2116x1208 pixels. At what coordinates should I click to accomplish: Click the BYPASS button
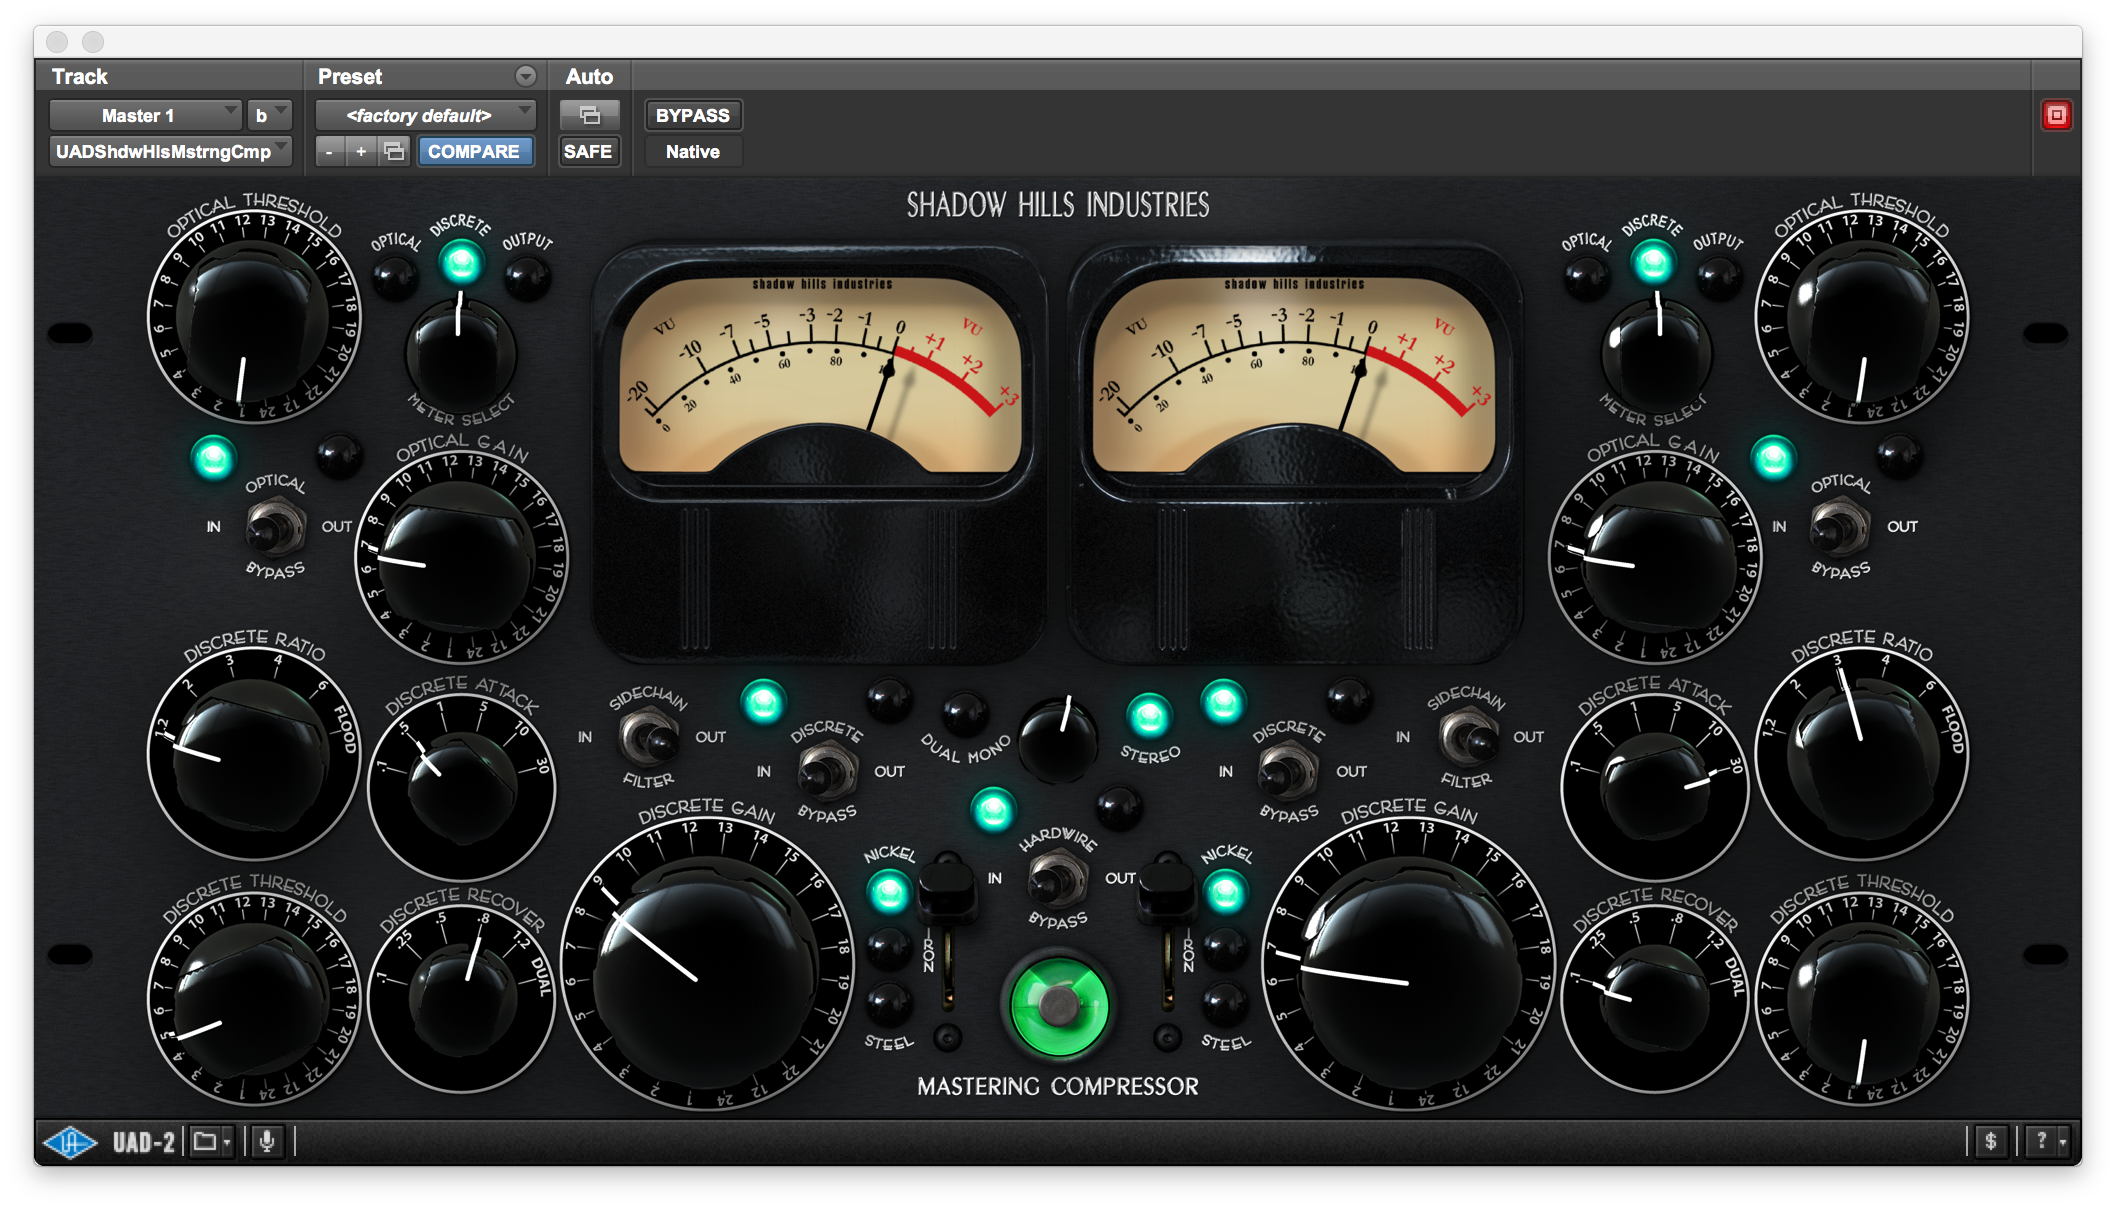(692, 115)
